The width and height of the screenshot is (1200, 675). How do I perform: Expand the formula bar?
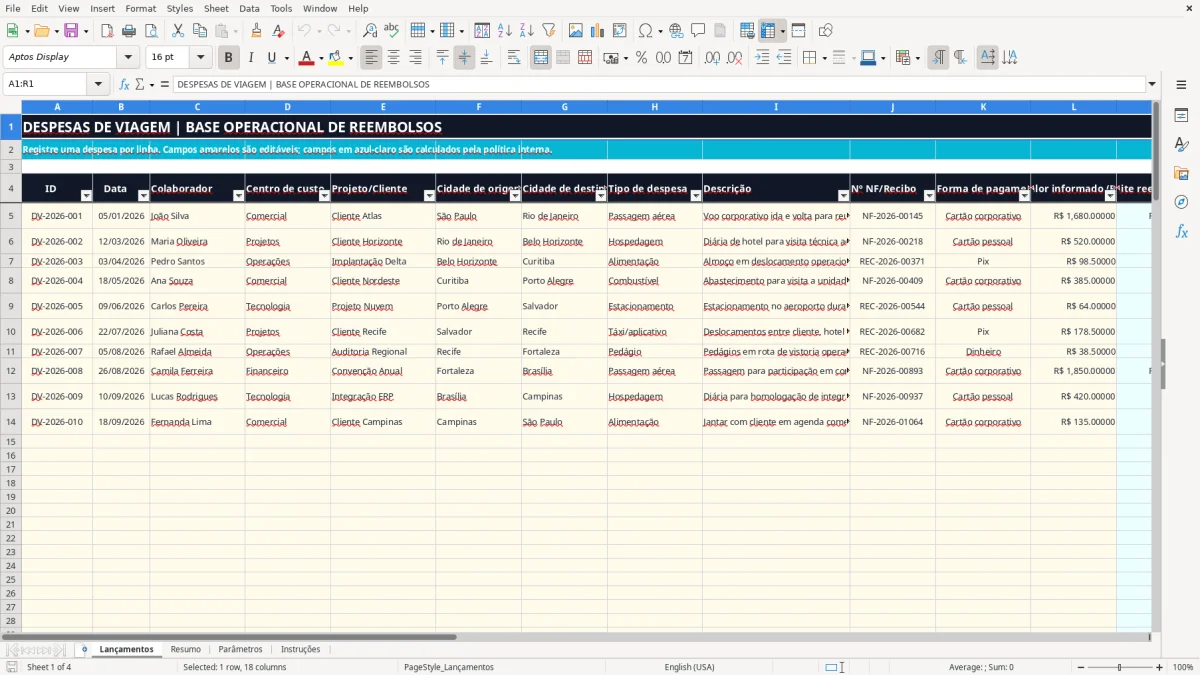[1152, 84]
